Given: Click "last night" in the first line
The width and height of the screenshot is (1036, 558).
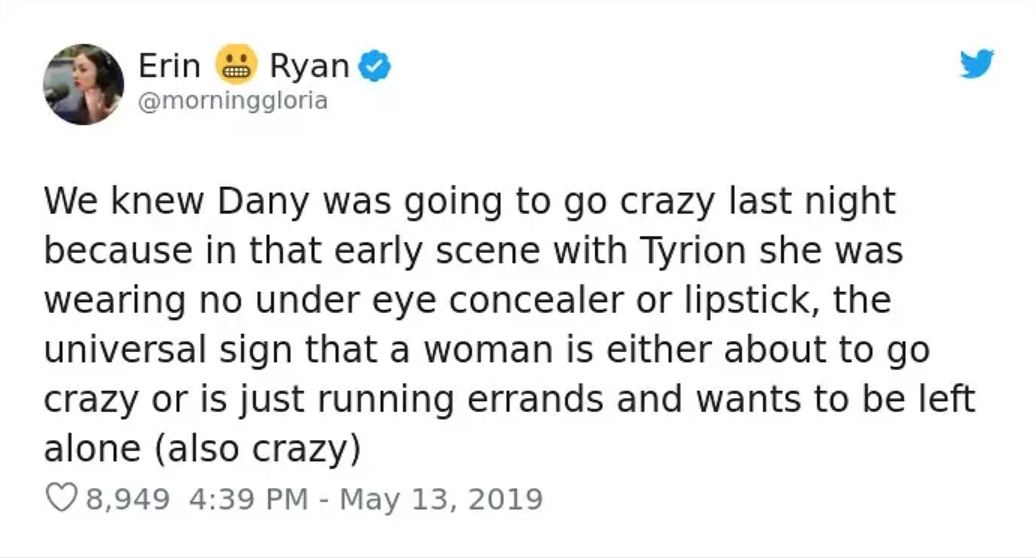Looking at the screenshot, I should click(x=827, y=203).
